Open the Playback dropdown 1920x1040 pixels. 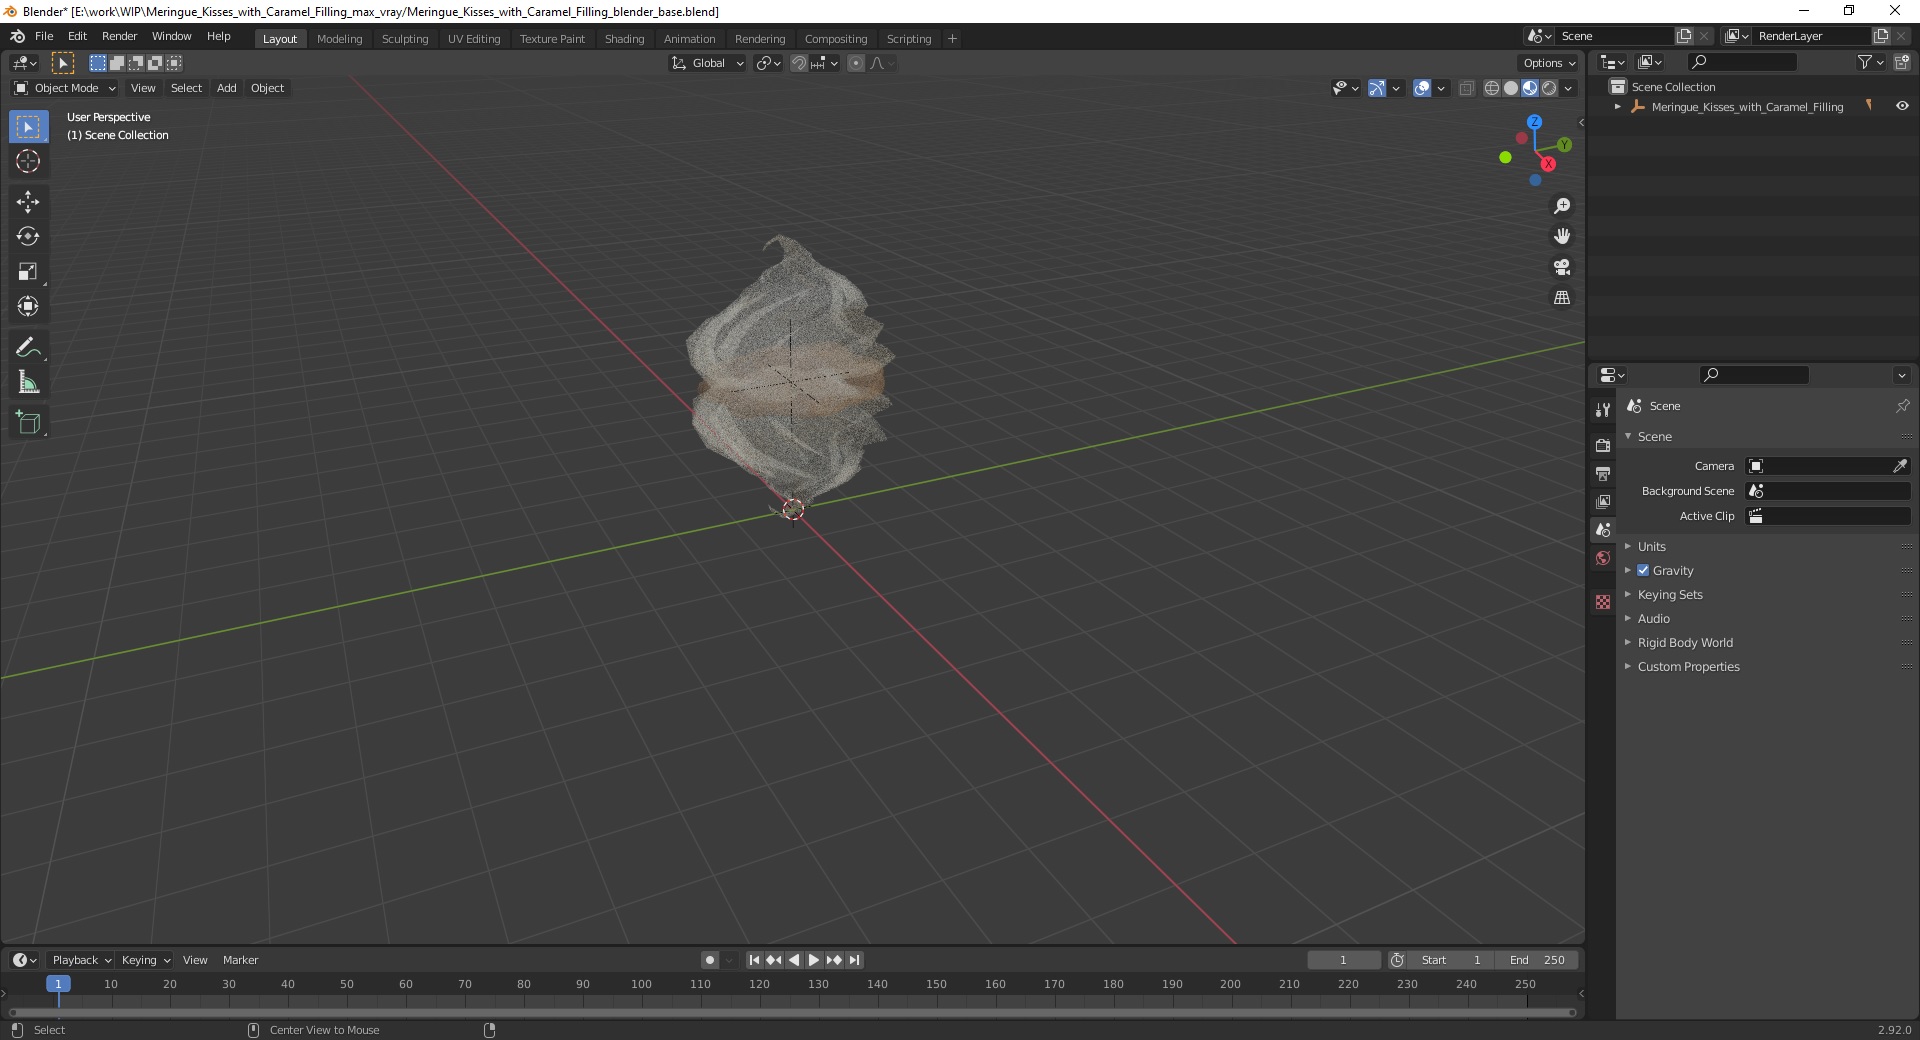point(80,960)
